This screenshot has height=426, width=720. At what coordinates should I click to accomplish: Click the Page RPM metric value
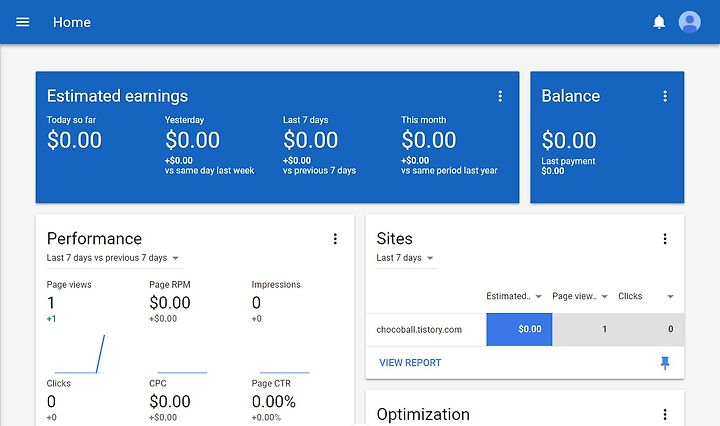click(170, 303)
